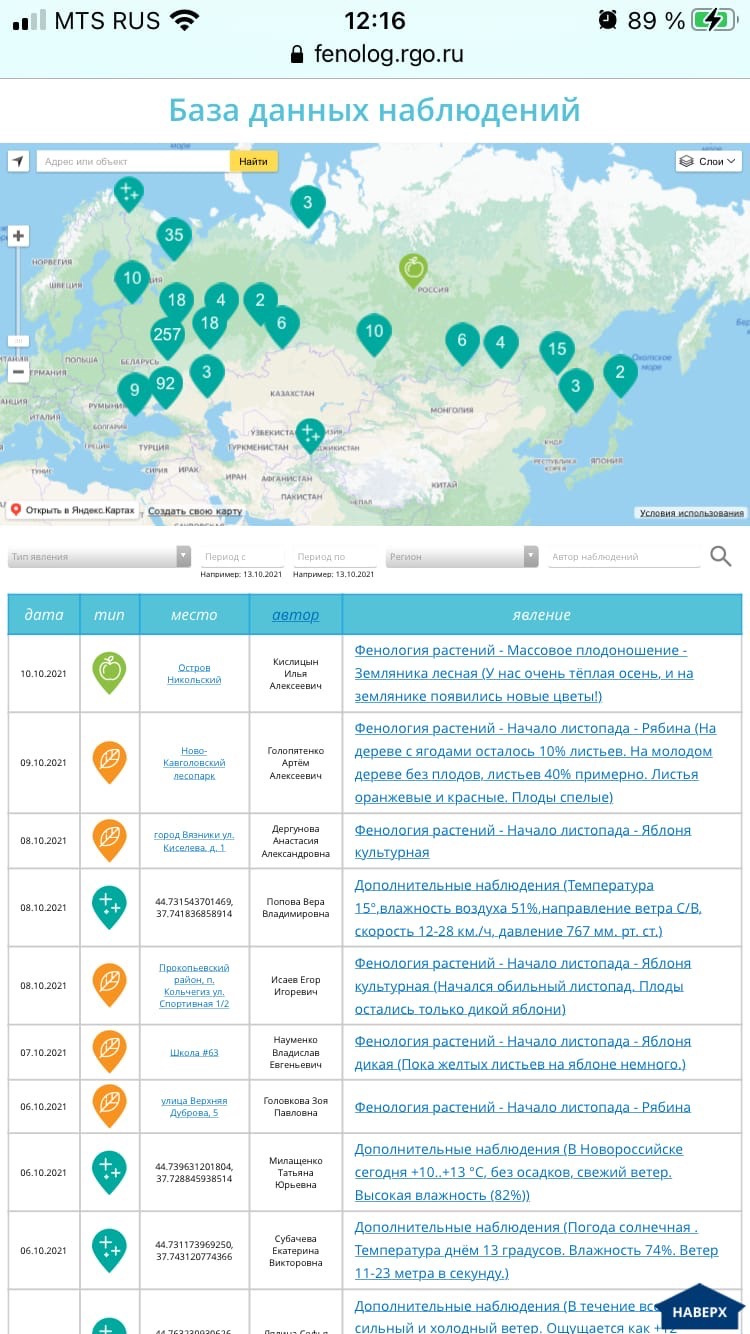Click the map zoom slider handle
The image size is (750, 1334).
[18, 341]
